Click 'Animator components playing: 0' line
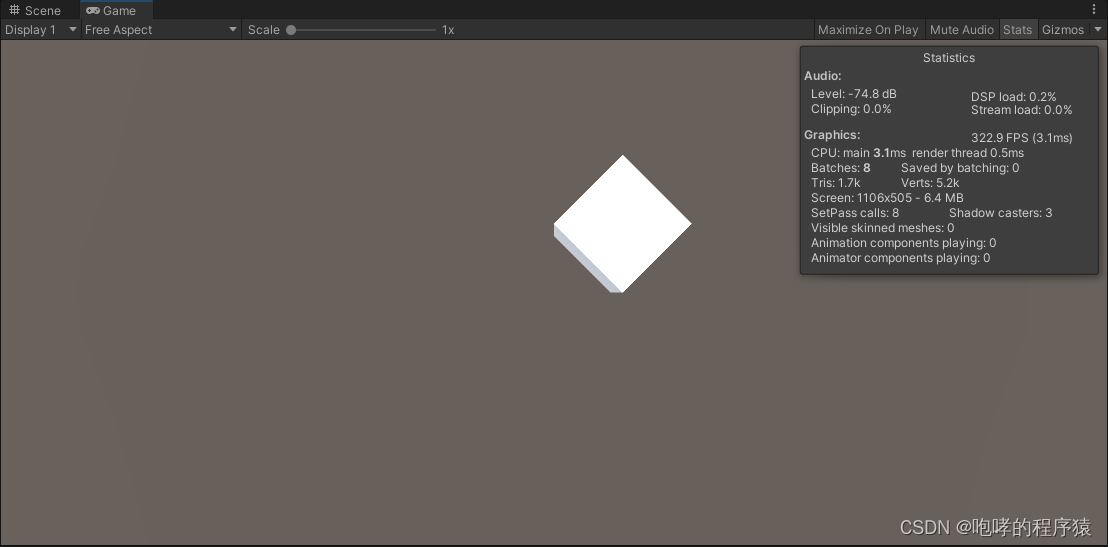 pos(900,258)
